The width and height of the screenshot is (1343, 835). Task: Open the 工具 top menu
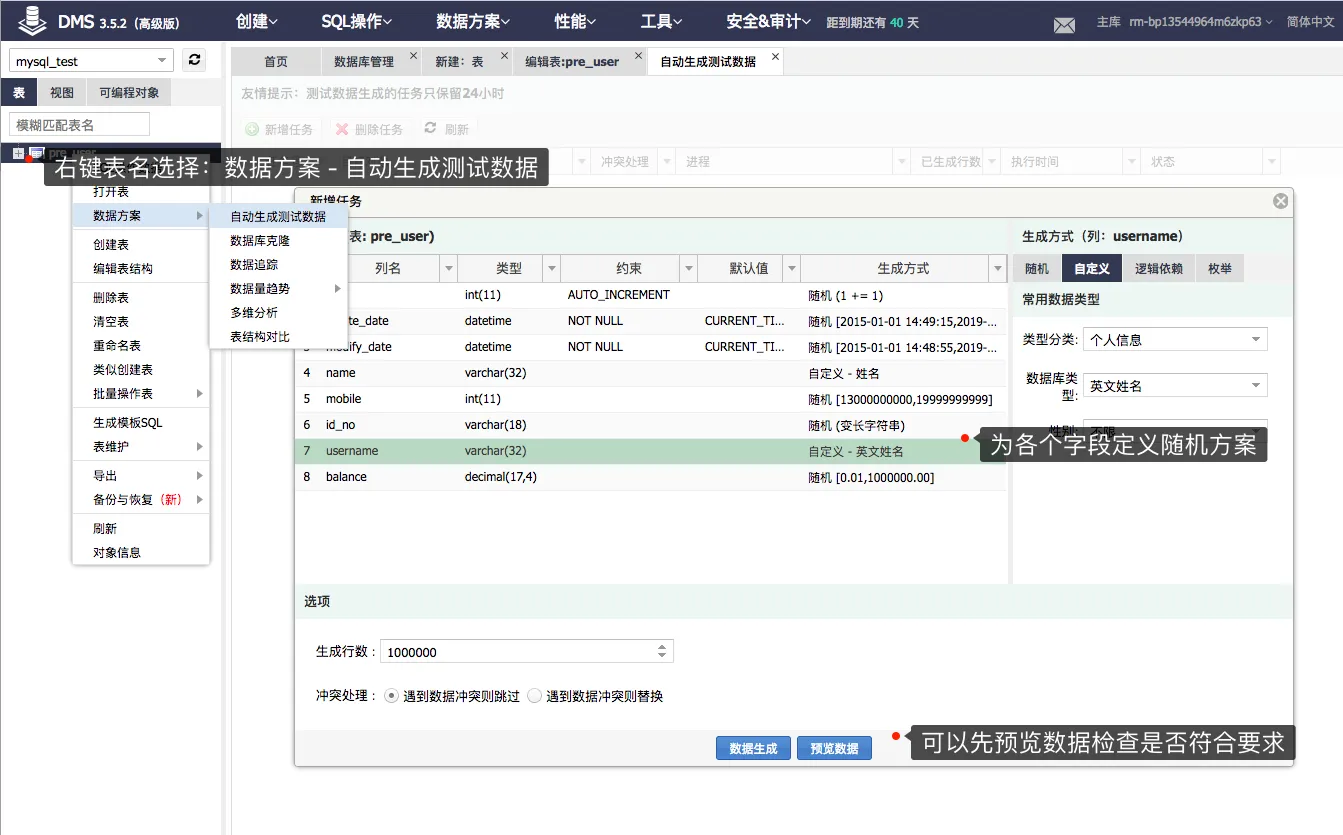click(x=662, y=21)
